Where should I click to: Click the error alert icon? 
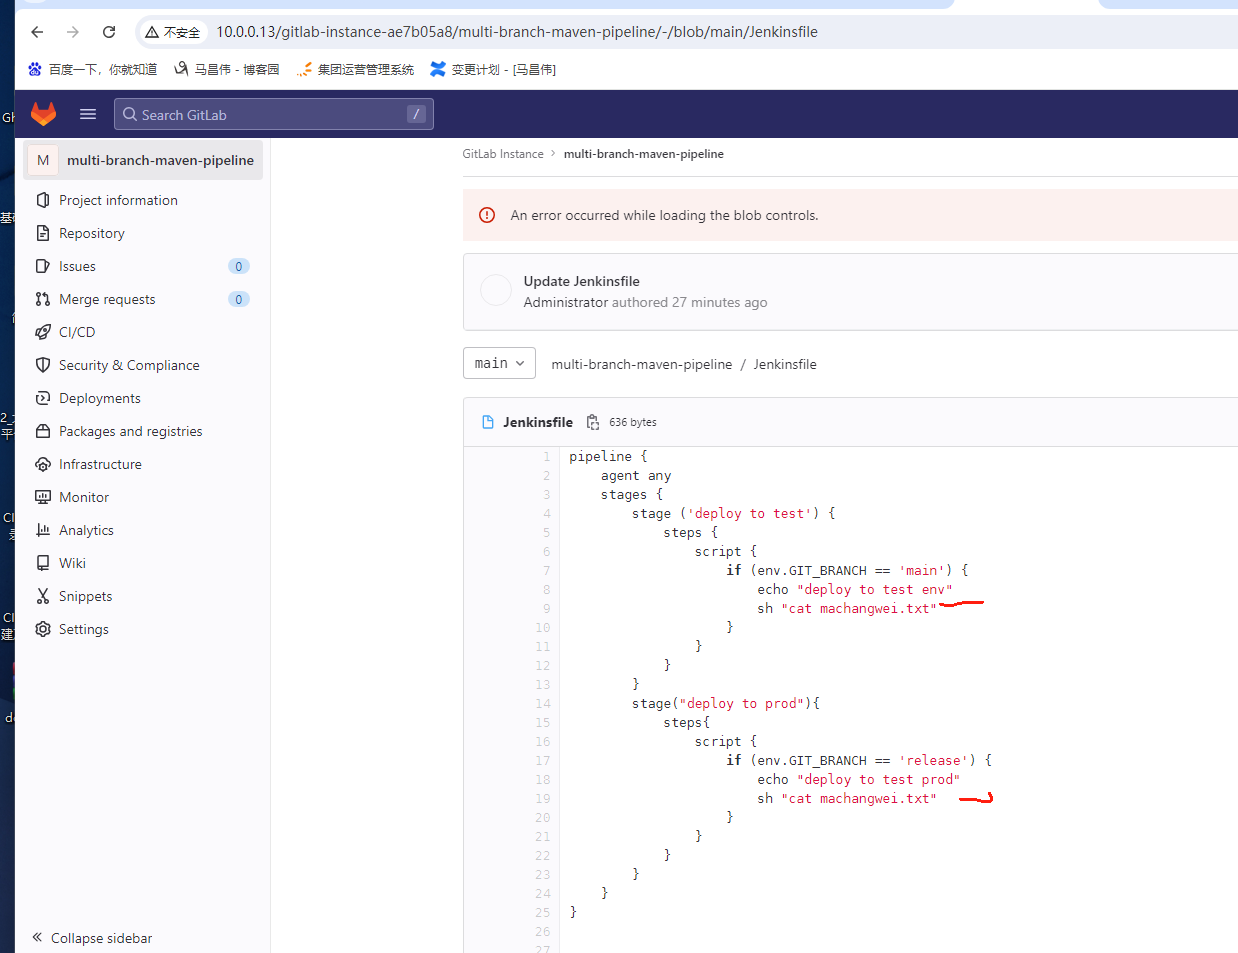[x=487, y=215]
